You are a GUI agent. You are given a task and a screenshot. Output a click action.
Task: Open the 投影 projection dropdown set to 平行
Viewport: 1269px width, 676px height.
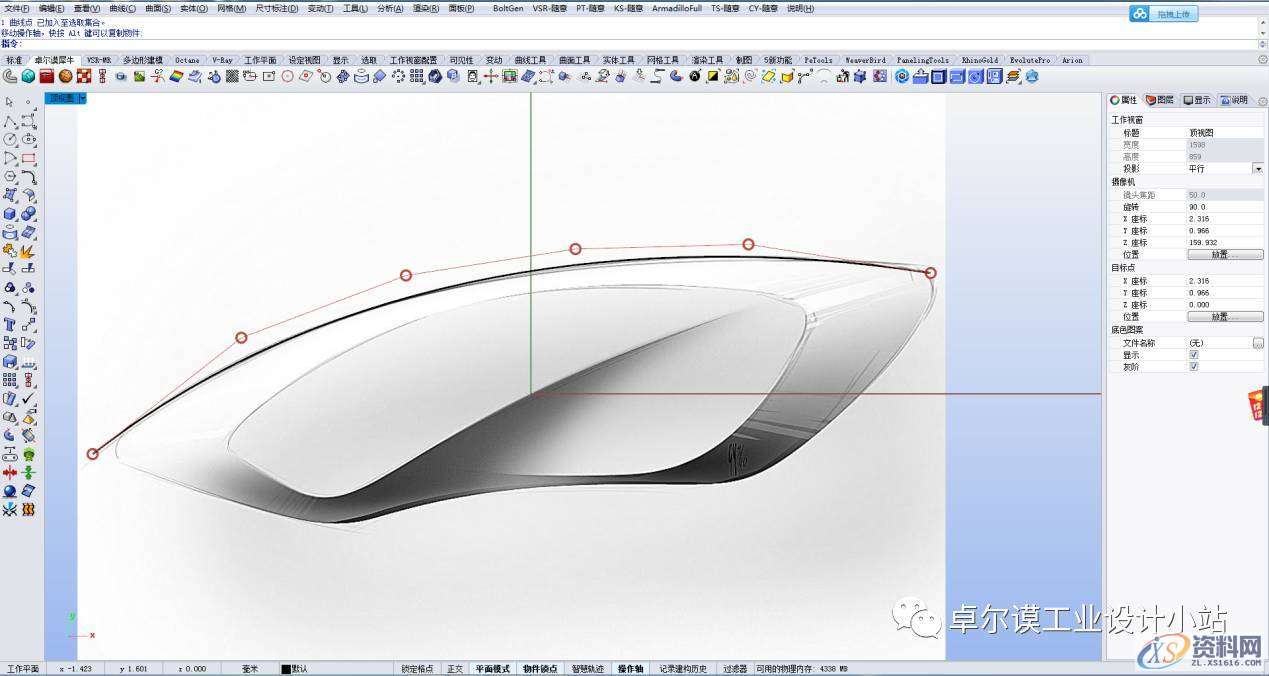pos(1257,169)
